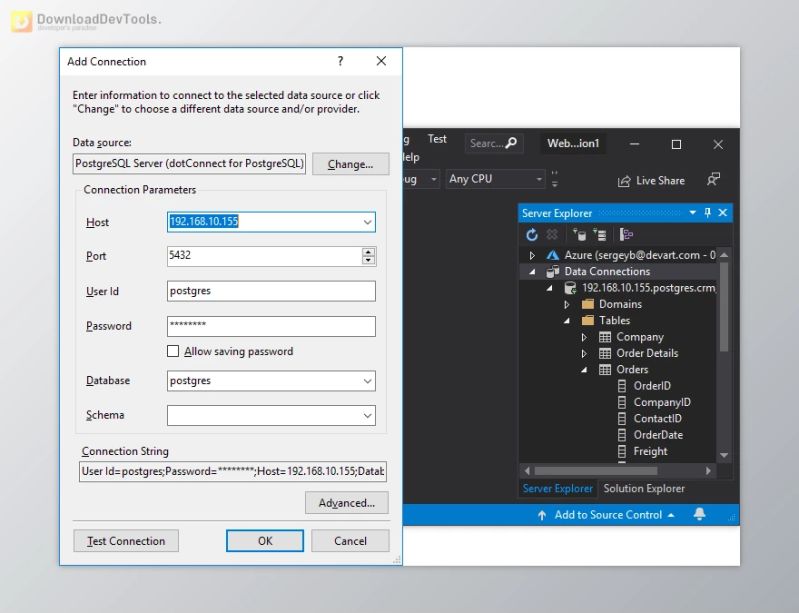This screenshot has width=799, height=613.
Task: Click the scroll right arrow in Server Explorer
Action: coord(708,471)
